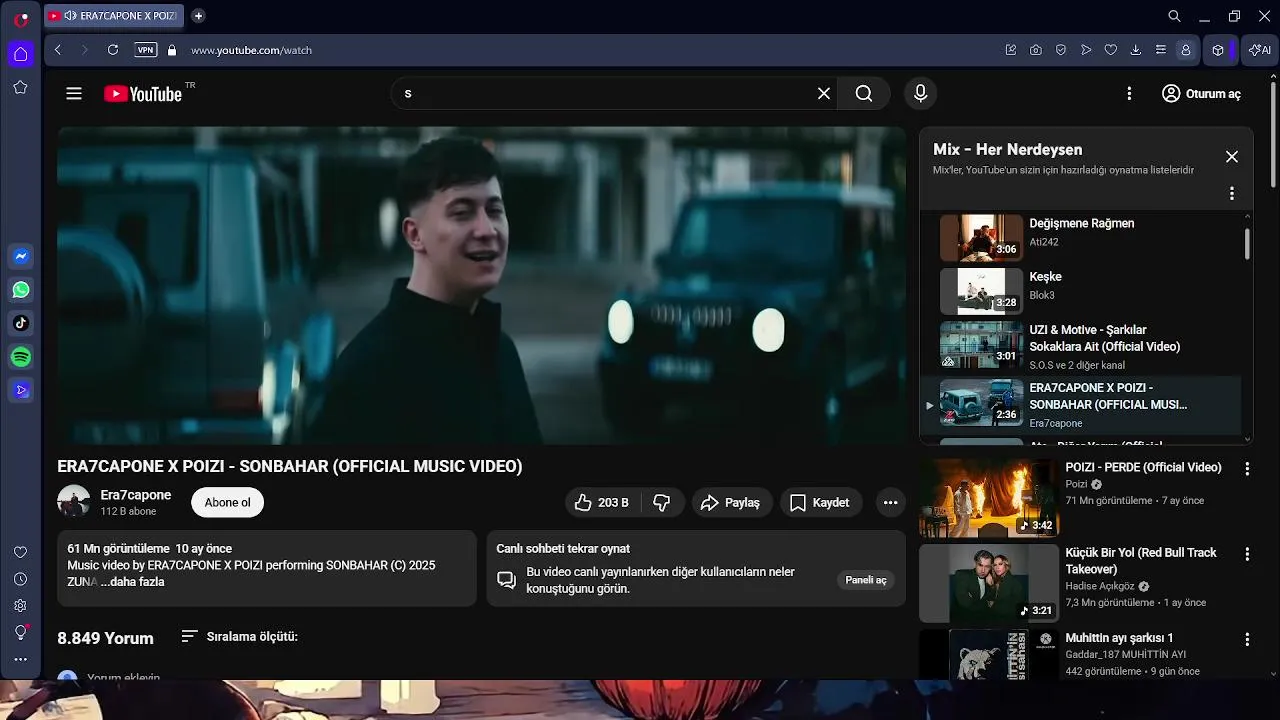Subscribe with Abone ol button

(227, 503)
